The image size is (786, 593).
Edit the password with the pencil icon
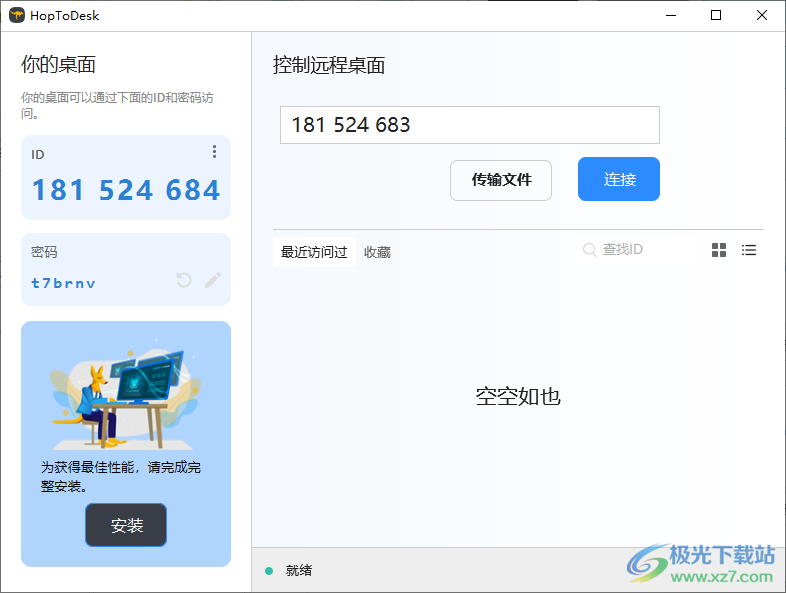click(x=213, y=280)
